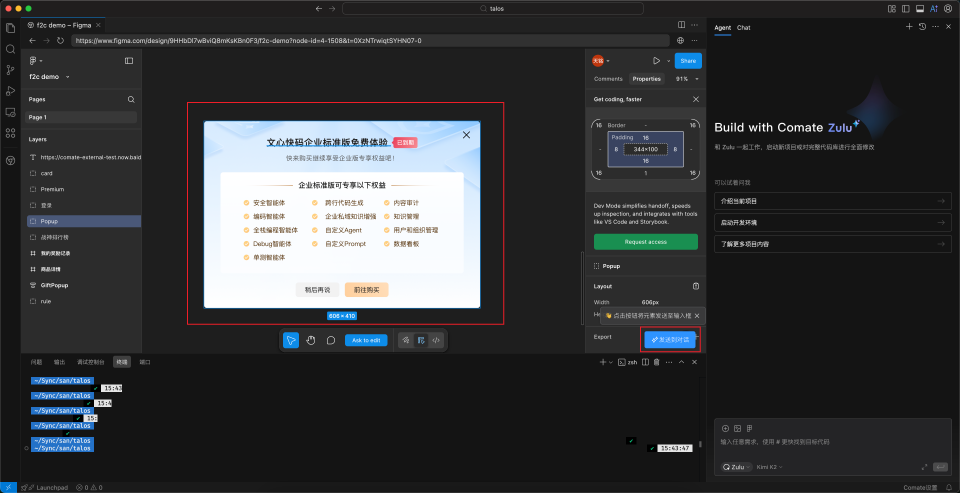Open the Search view in activity bar
The height and width of the screenshot is (493, 960).
click(x=10, y=48)
